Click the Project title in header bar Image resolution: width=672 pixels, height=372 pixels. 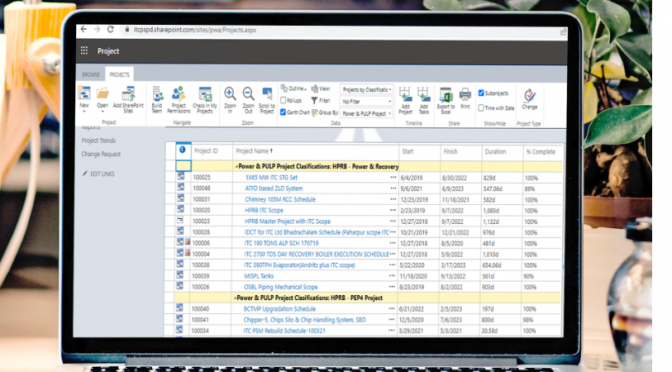pyautogui.click(x=108, y=51)
